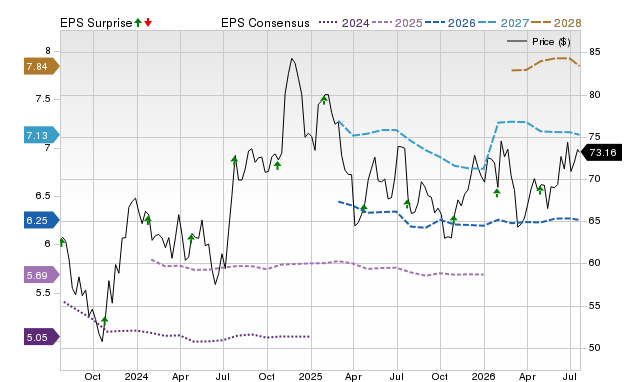Click the 60 label on right price axis
This screenshot has height=382, width=640.
tap(594, 263)
